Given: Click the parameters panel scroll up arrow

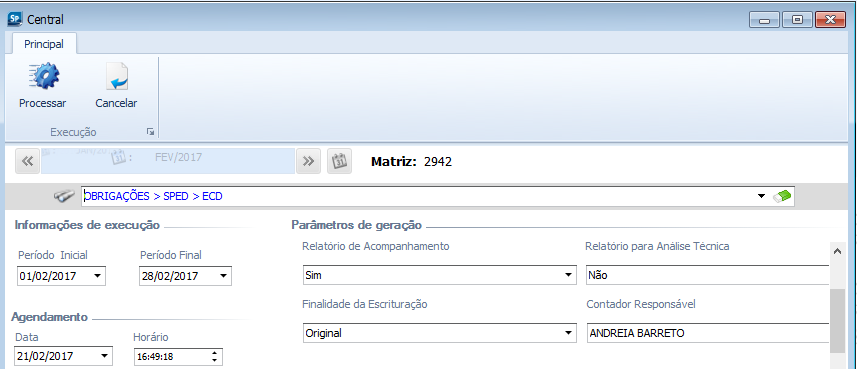Looking at the screenshot, I should 837,251.
